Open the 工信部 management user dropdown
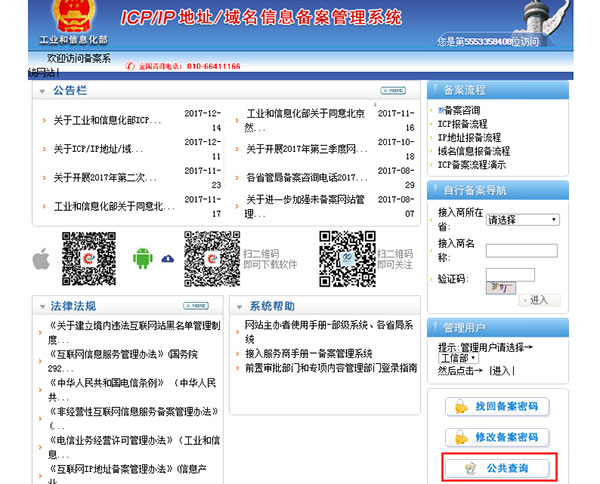Viewport: 600px width, 484px height. pos(458,359)
